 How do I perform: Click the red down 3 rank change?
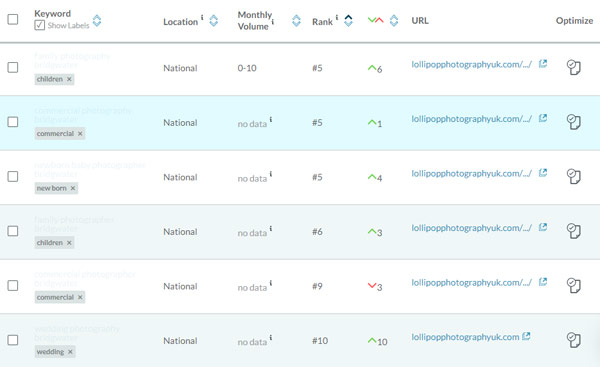pyautogui.click(x=375, y=287)
